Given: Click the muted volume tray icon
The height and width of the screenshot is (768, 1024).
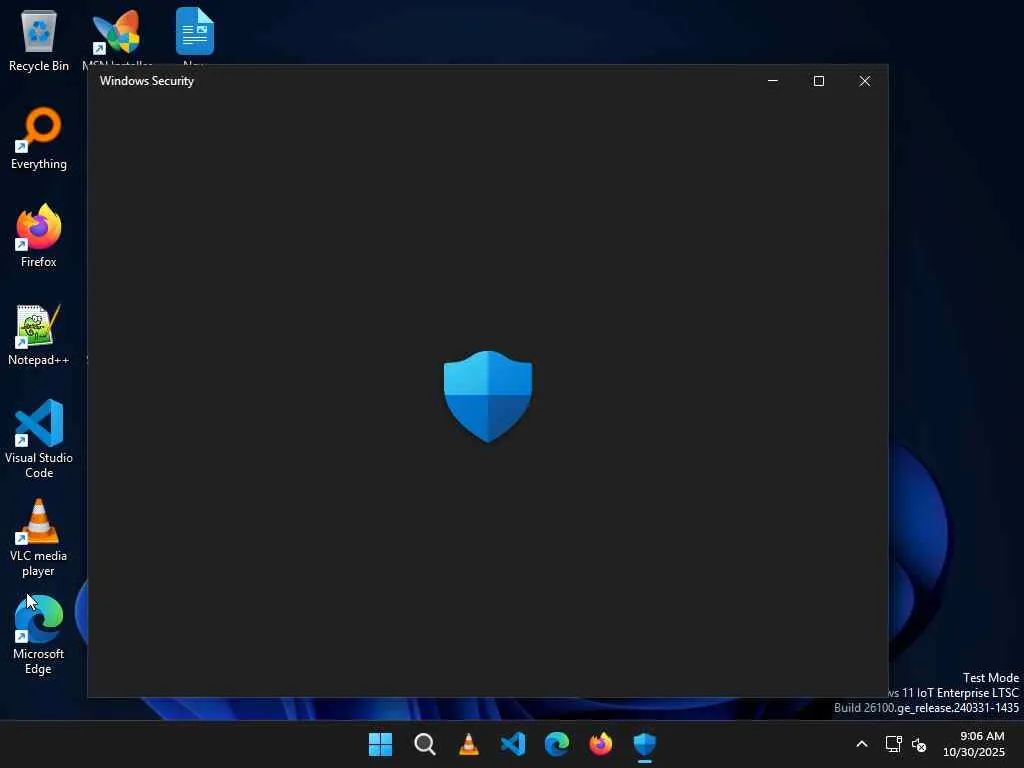Looking at the screenshot, I should (919, 744).
